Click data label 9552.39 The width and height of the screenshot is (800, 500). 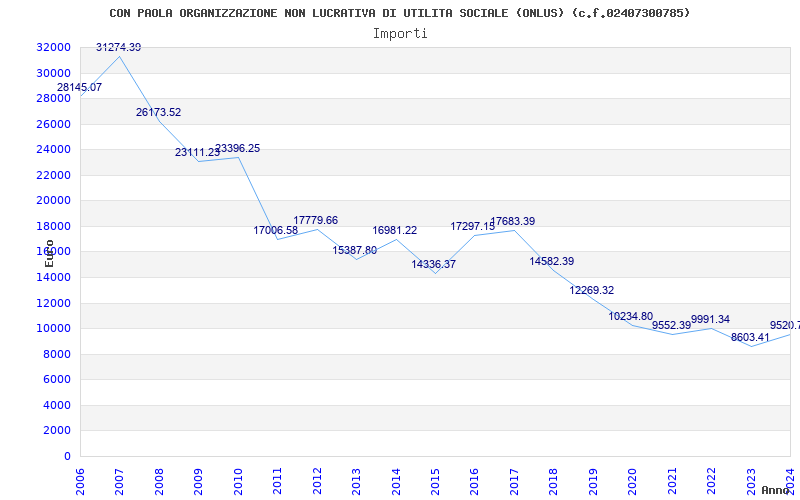(671, 325)
